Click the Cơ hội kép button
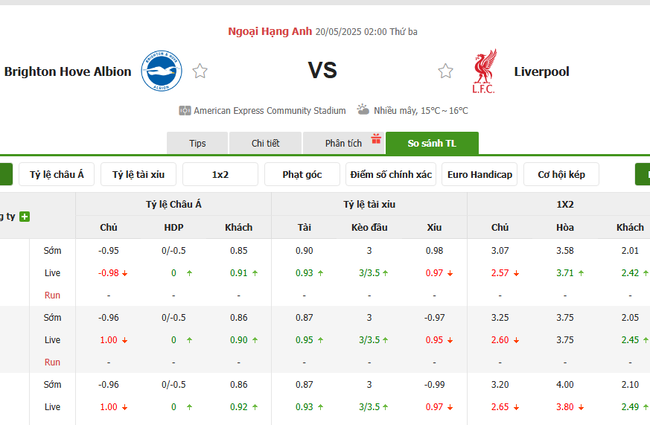The width and height of the screenshot is (650, 425). [561, 175]
